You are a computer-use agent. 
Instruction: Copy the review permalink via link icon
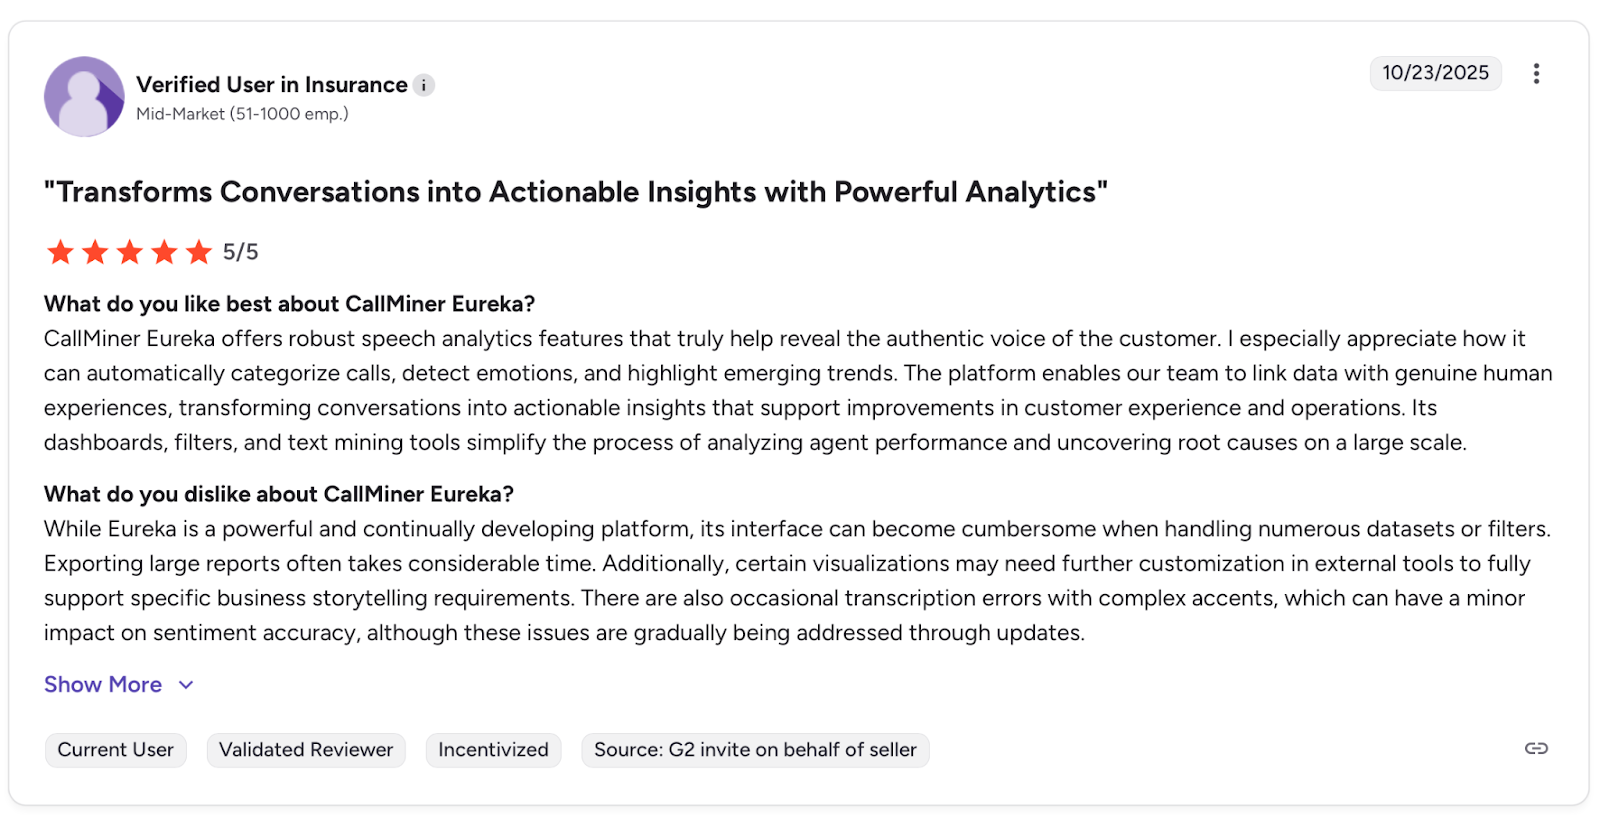1536,749
